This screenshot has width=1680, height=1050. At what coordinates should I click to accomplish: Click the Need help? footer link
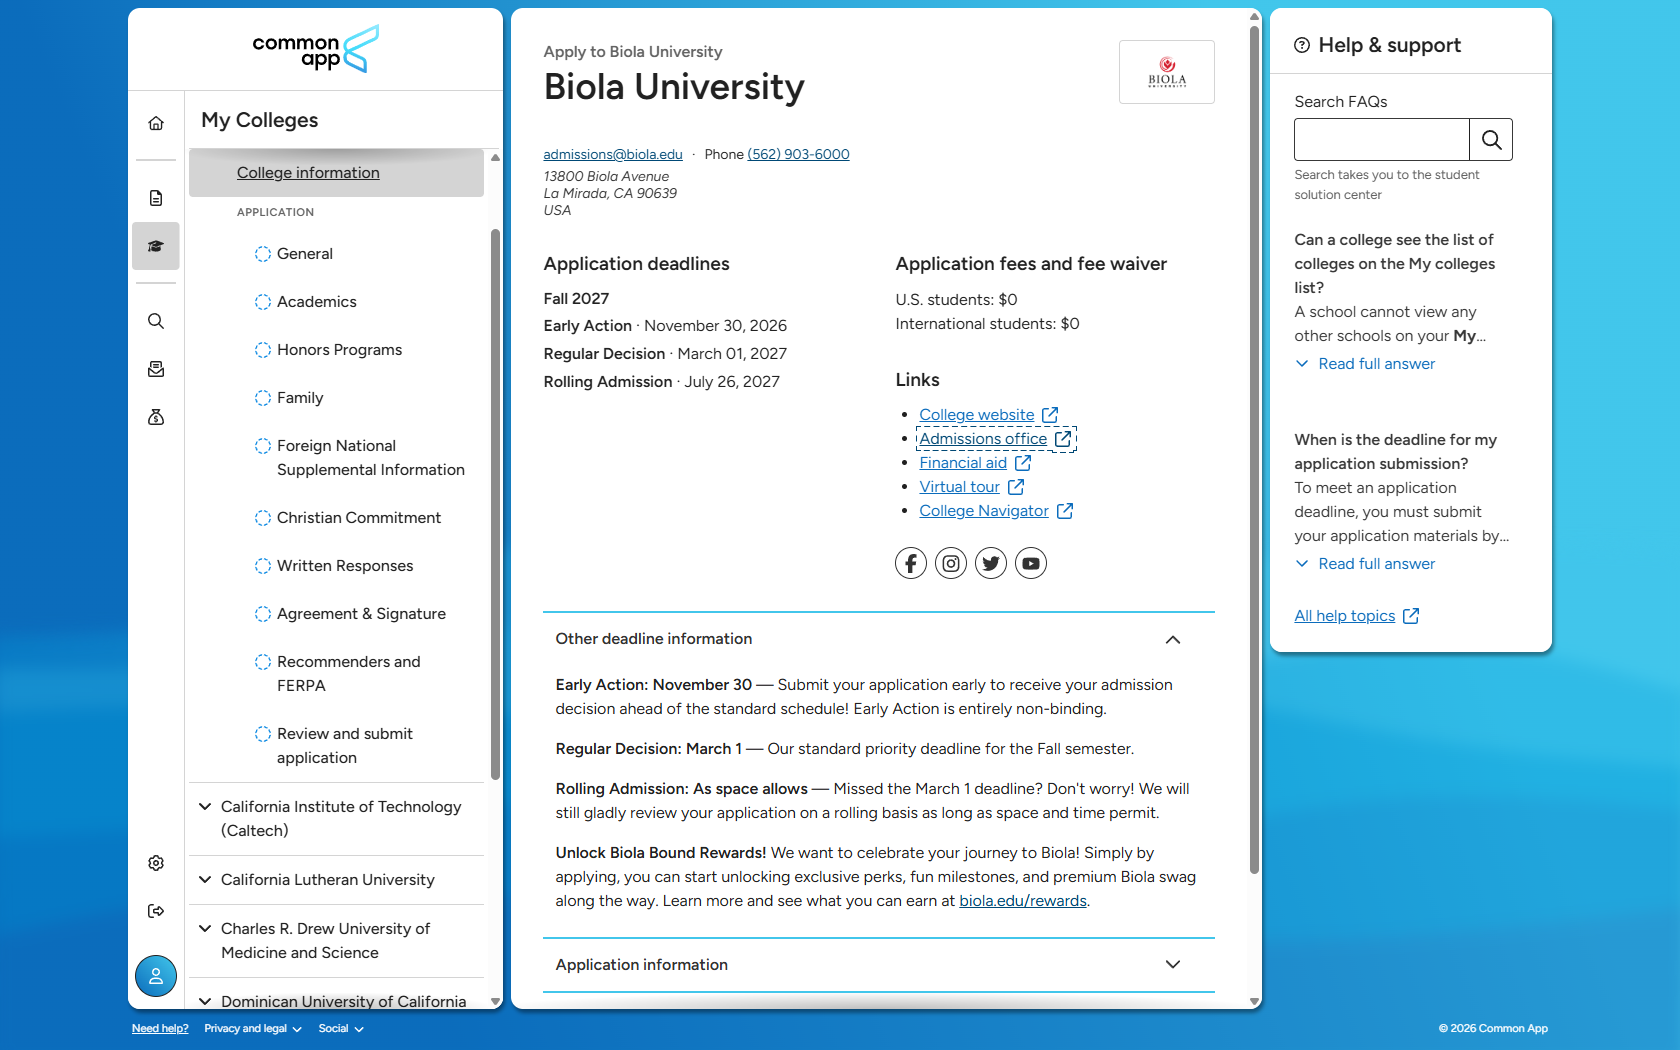click(160, 1029)
